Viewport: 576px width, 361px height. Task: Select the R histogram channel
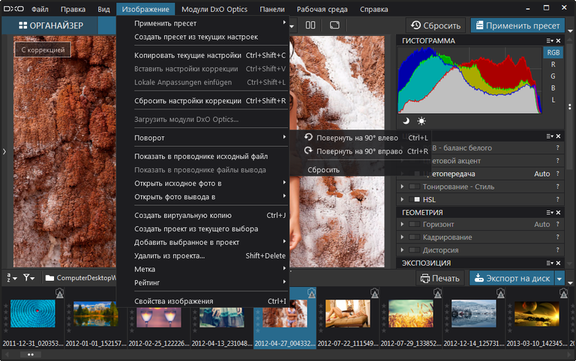click(553, 64)
